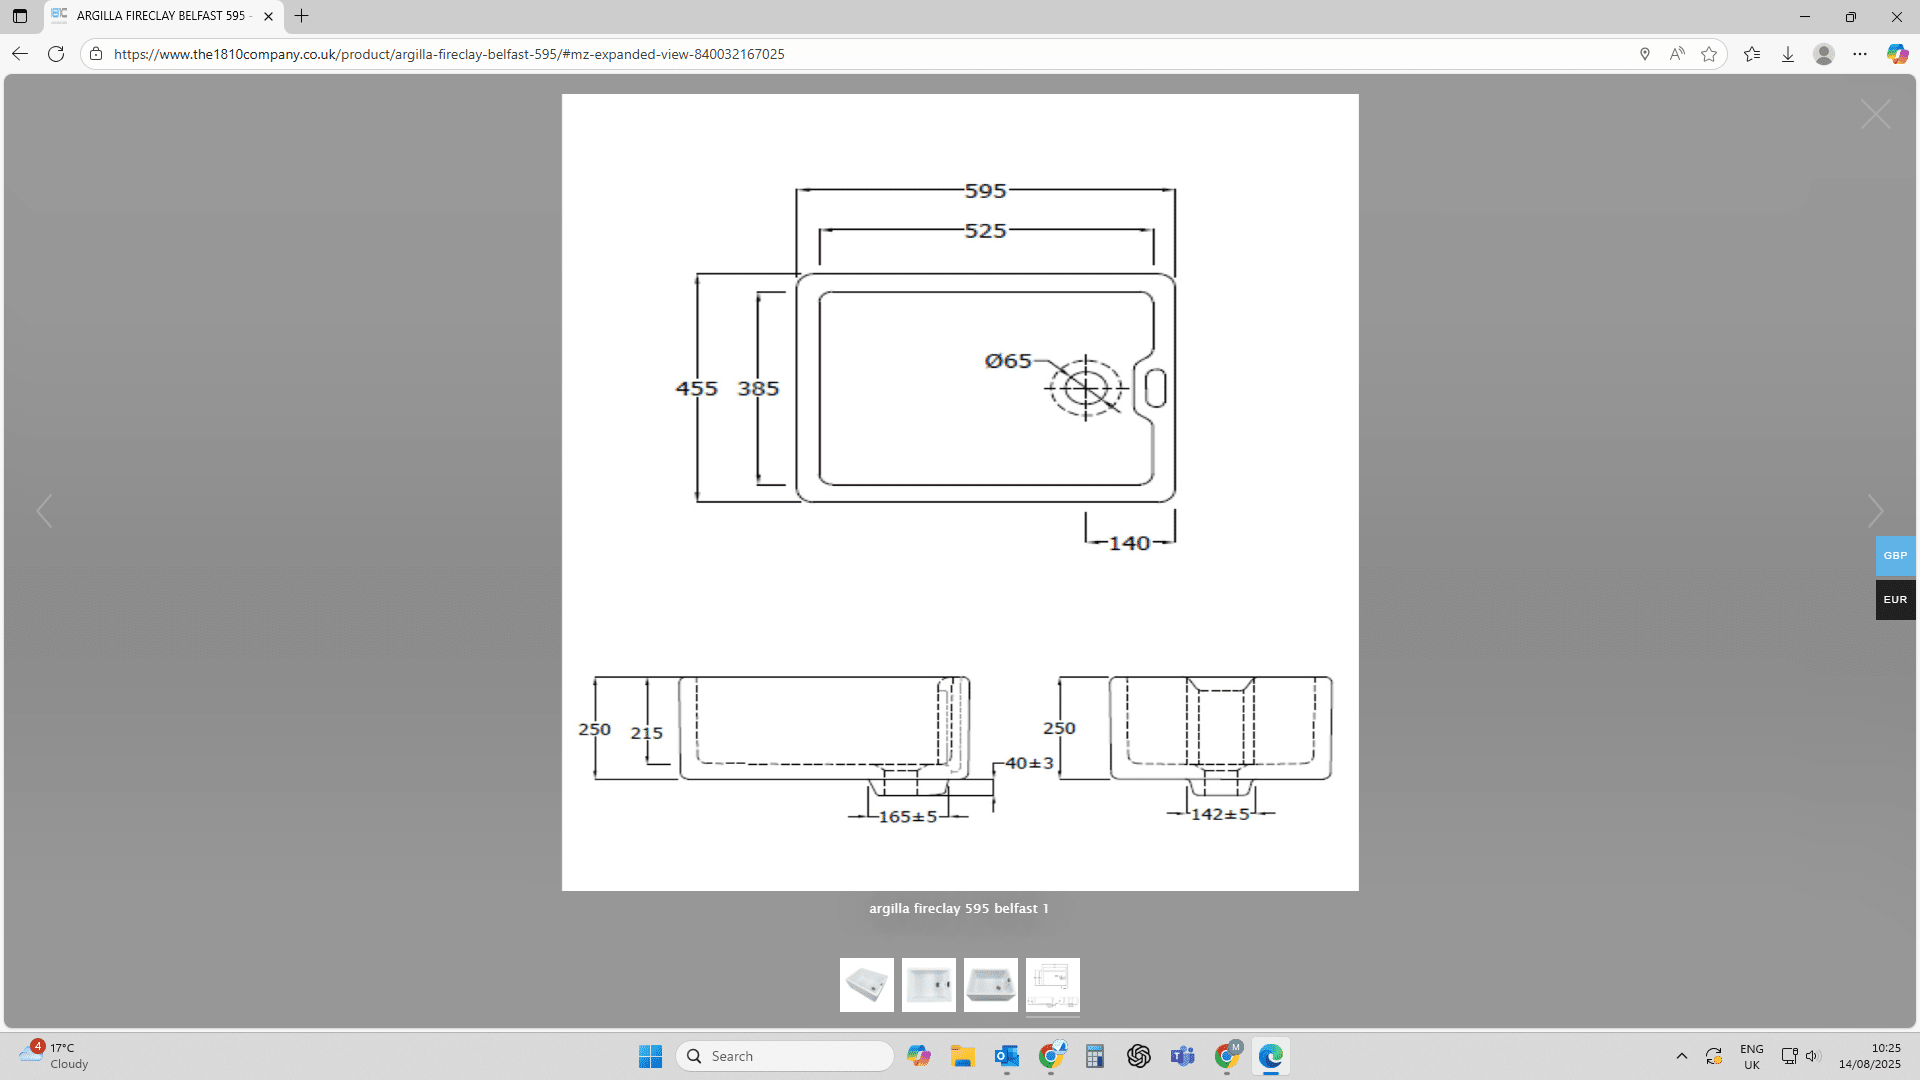Open Copilot sidebar in Edge
This screenshot has width=1920, height=1080.
[x=1897, y=54]
